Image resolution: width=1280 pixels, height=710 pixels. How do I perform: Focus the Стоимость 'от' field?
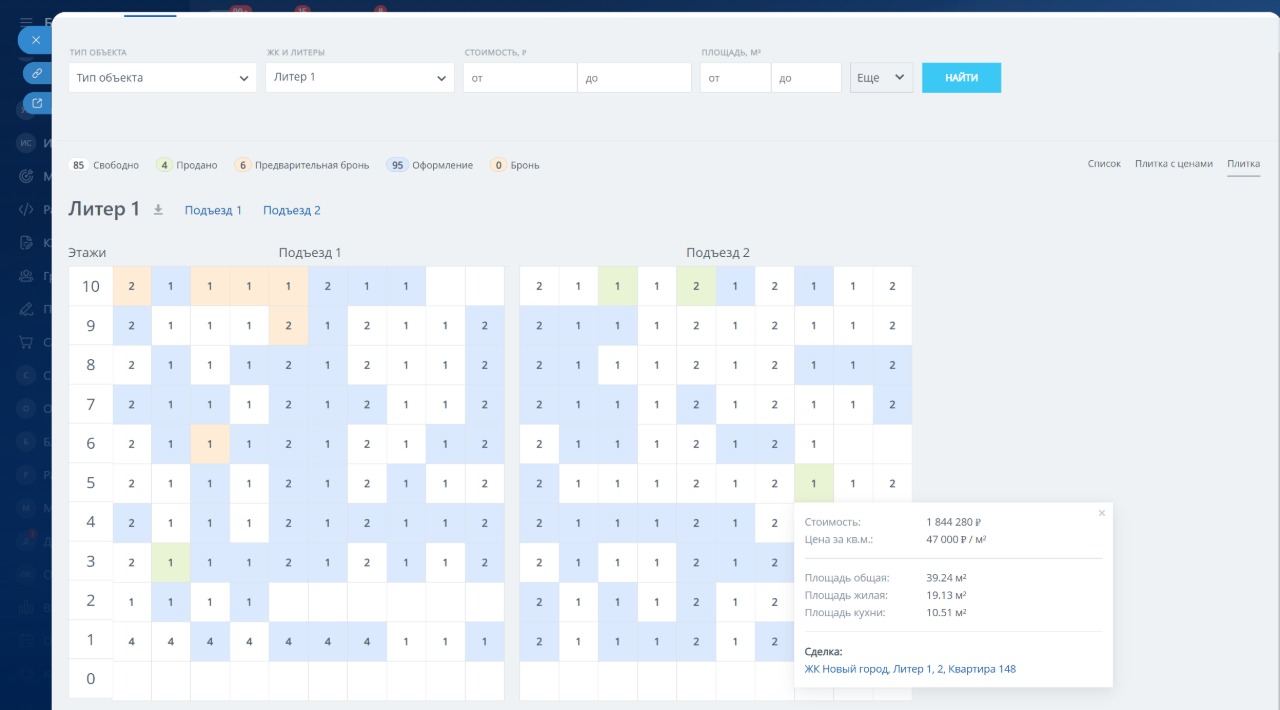520,77
